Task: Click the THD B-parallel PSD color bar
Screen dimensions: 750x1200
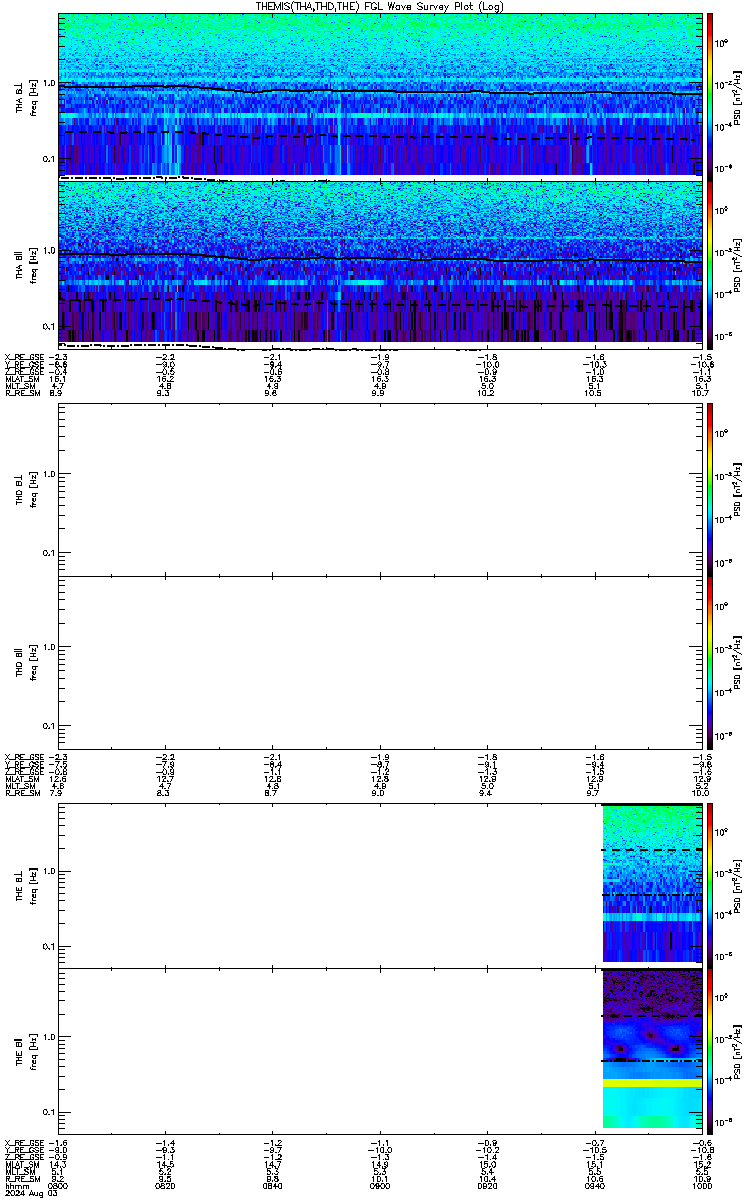Action: [x=711, y=662]
